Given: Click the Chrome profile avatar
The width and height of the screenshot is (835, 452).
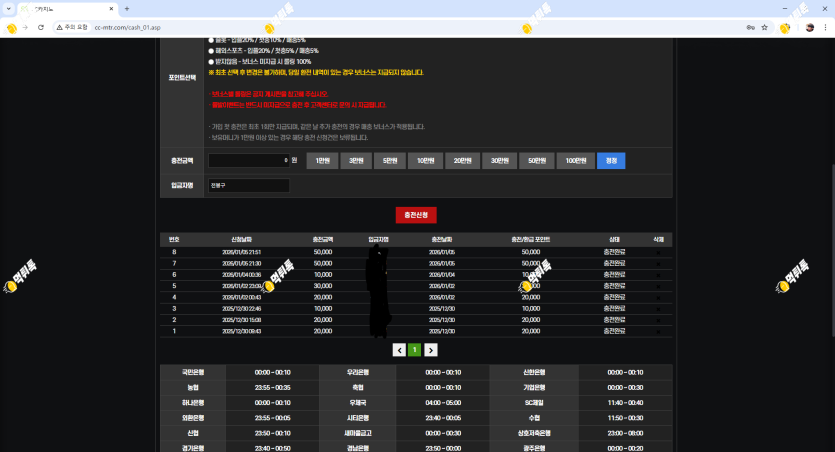Looking at the screenshot, I should pyautogui.click(x=809, y=27).
